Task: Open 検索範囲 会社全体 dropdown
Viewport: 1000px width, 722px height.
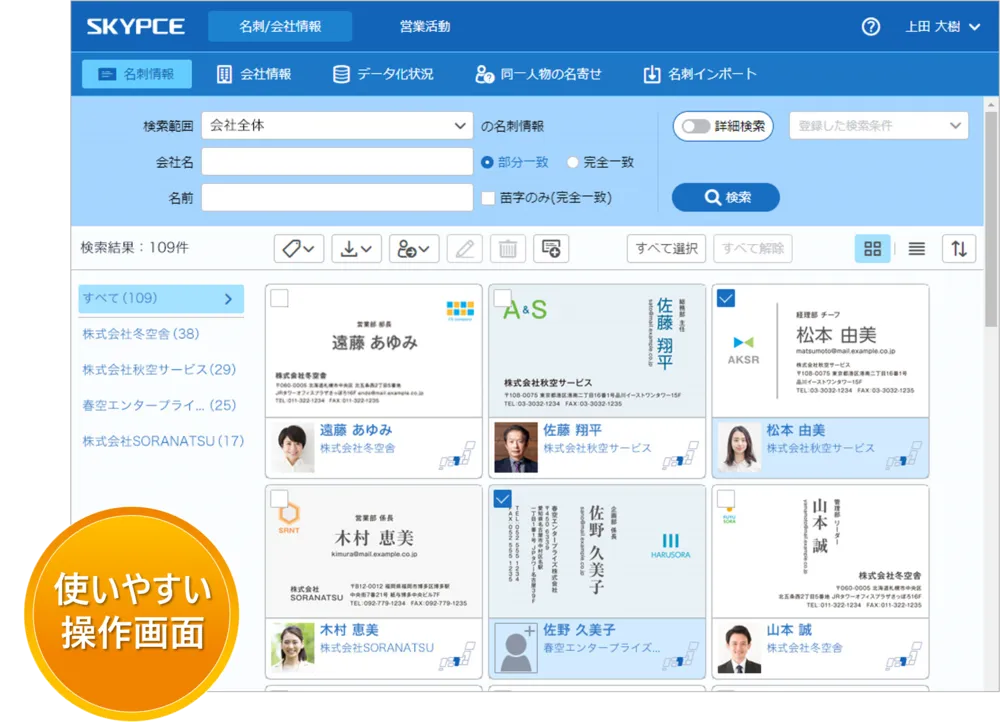Action: (337, 126)
